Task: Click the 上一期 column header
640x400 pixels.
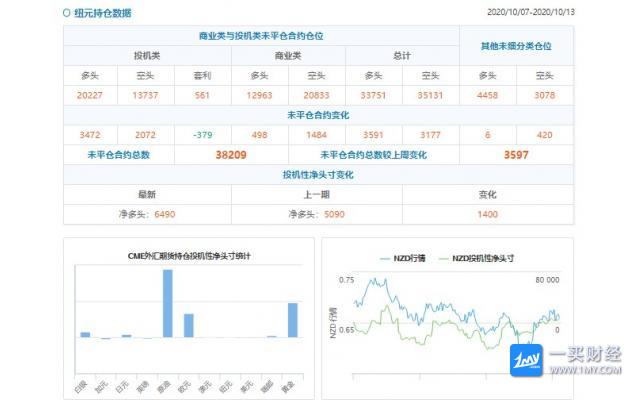Action: pyautogui.click(x=316, y=194)
